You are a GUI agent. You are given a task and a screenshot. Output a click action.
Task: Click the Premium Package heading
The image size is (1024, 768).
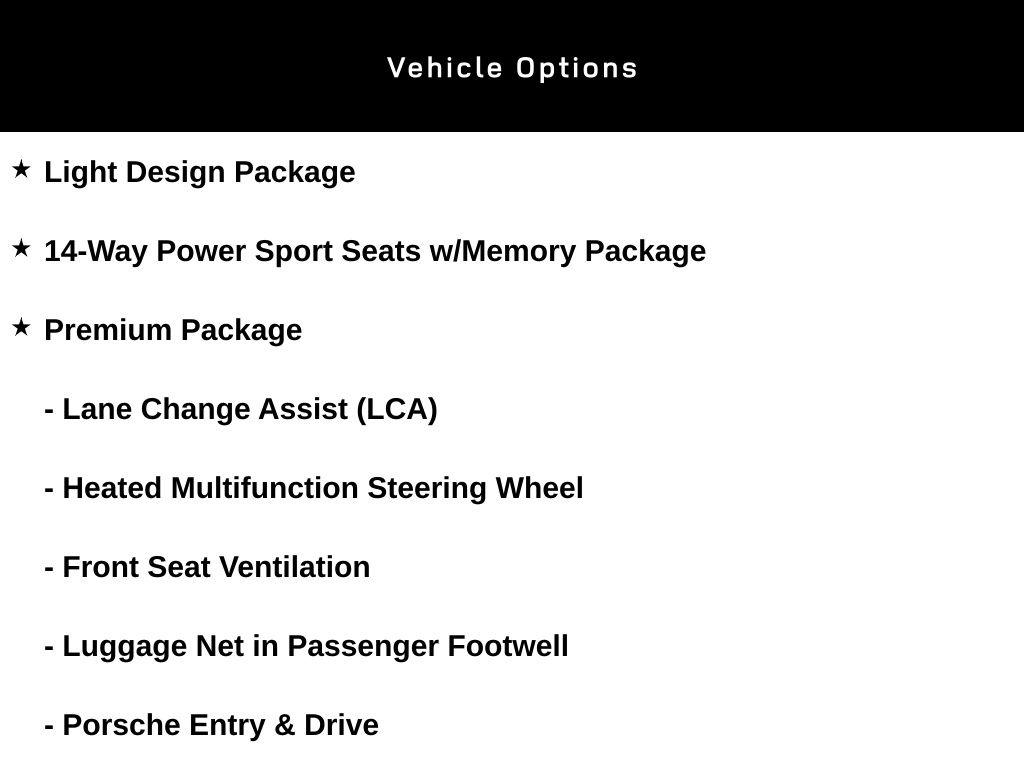[173, 330]
